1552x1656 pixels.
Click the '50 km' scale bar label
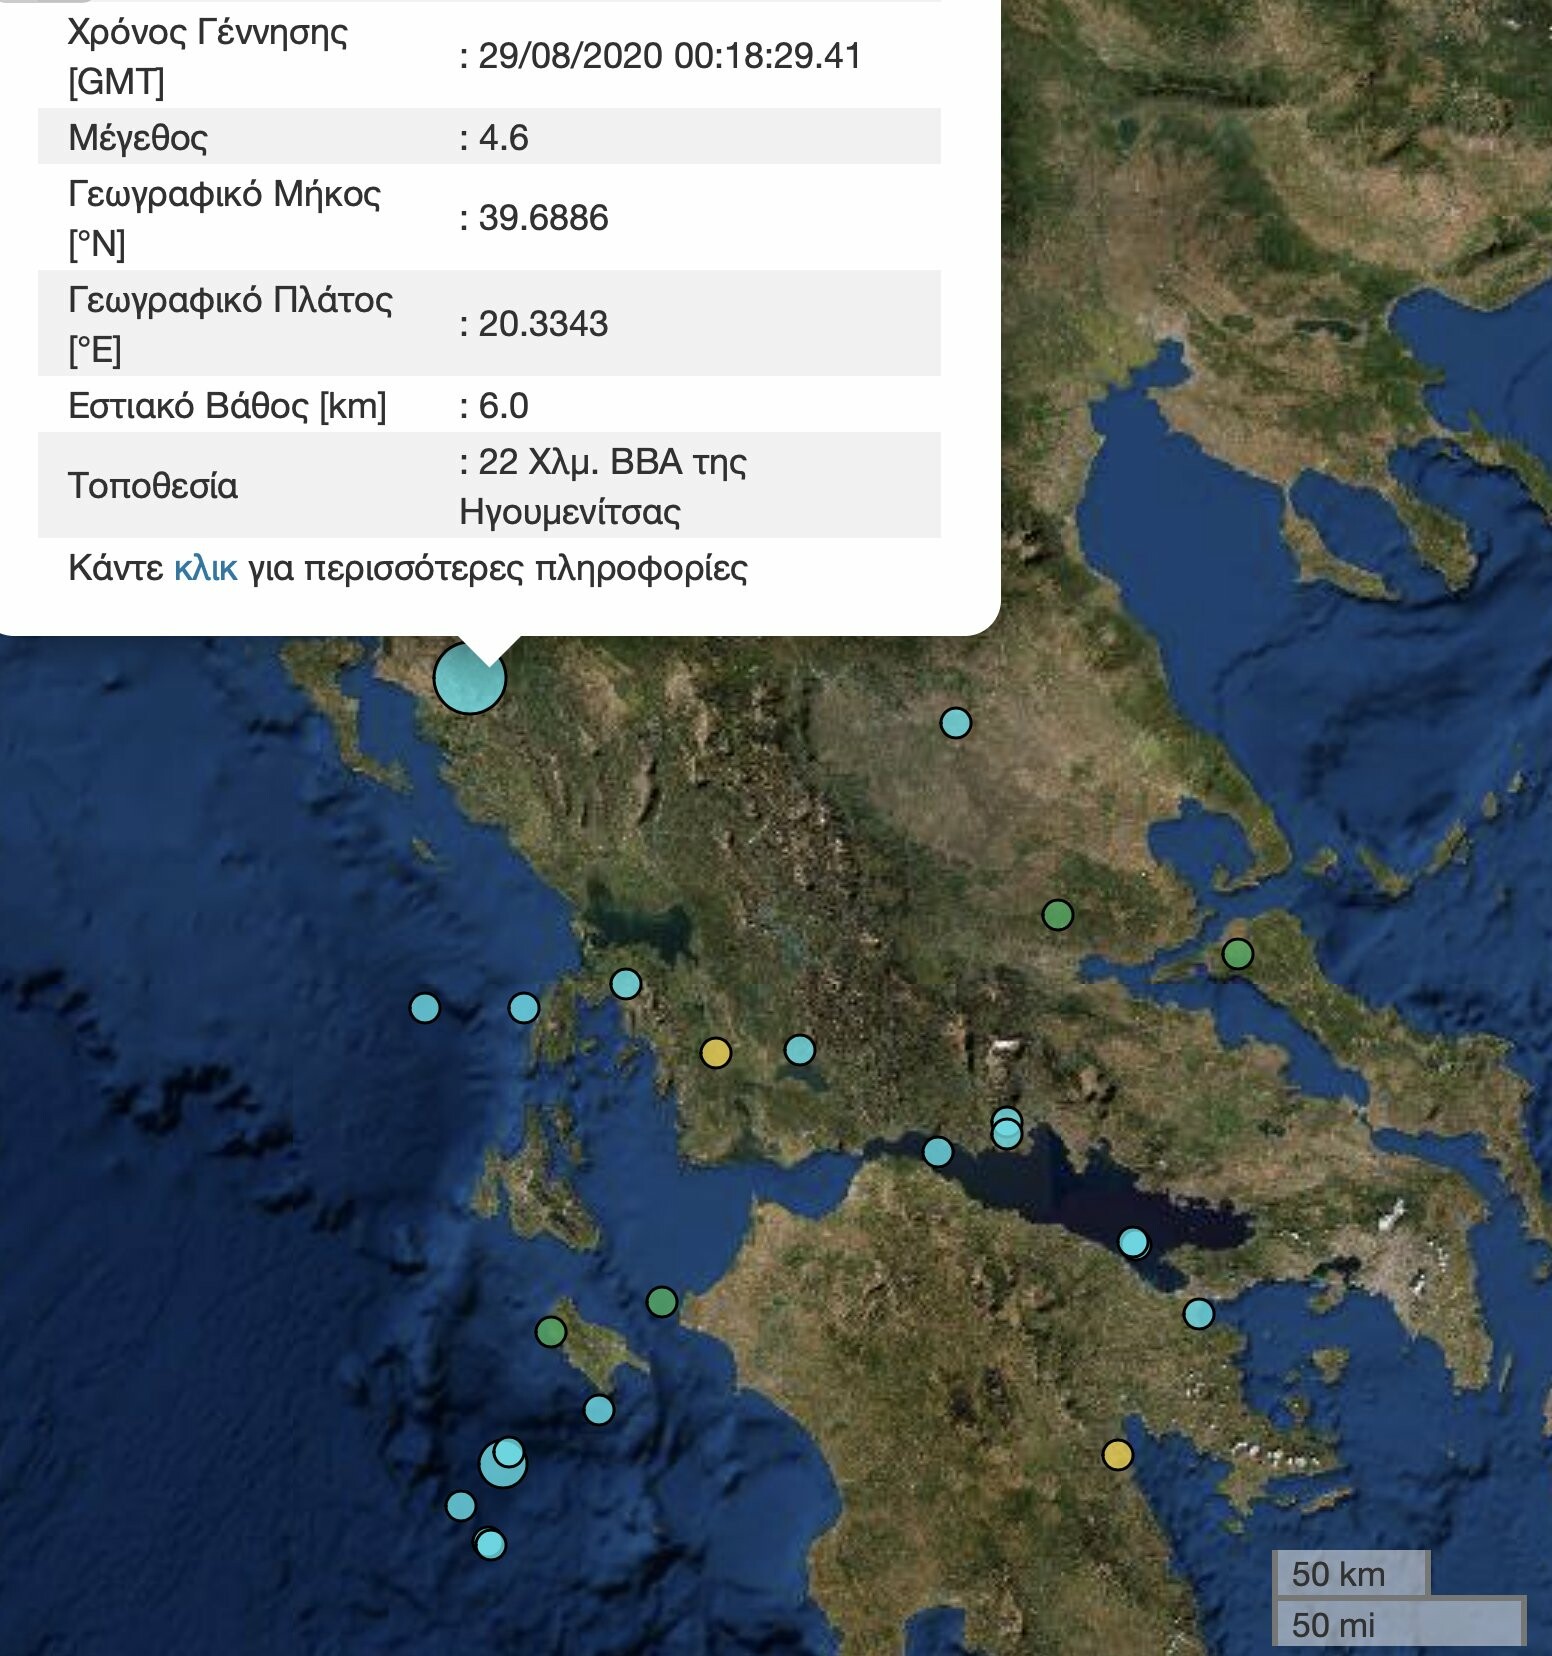coord(1339,1574)
